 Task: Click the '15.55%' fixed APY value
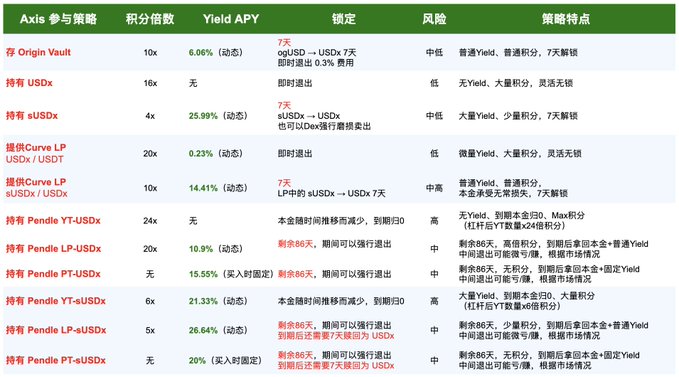(203, 274)
